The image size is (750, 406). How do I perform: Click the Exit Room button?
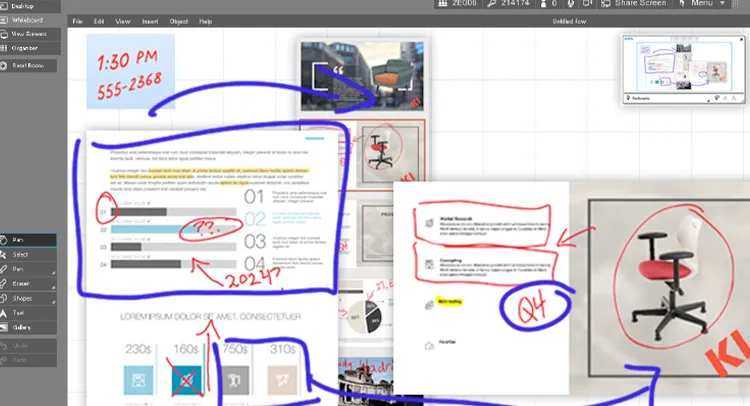(x=28, y=66)
